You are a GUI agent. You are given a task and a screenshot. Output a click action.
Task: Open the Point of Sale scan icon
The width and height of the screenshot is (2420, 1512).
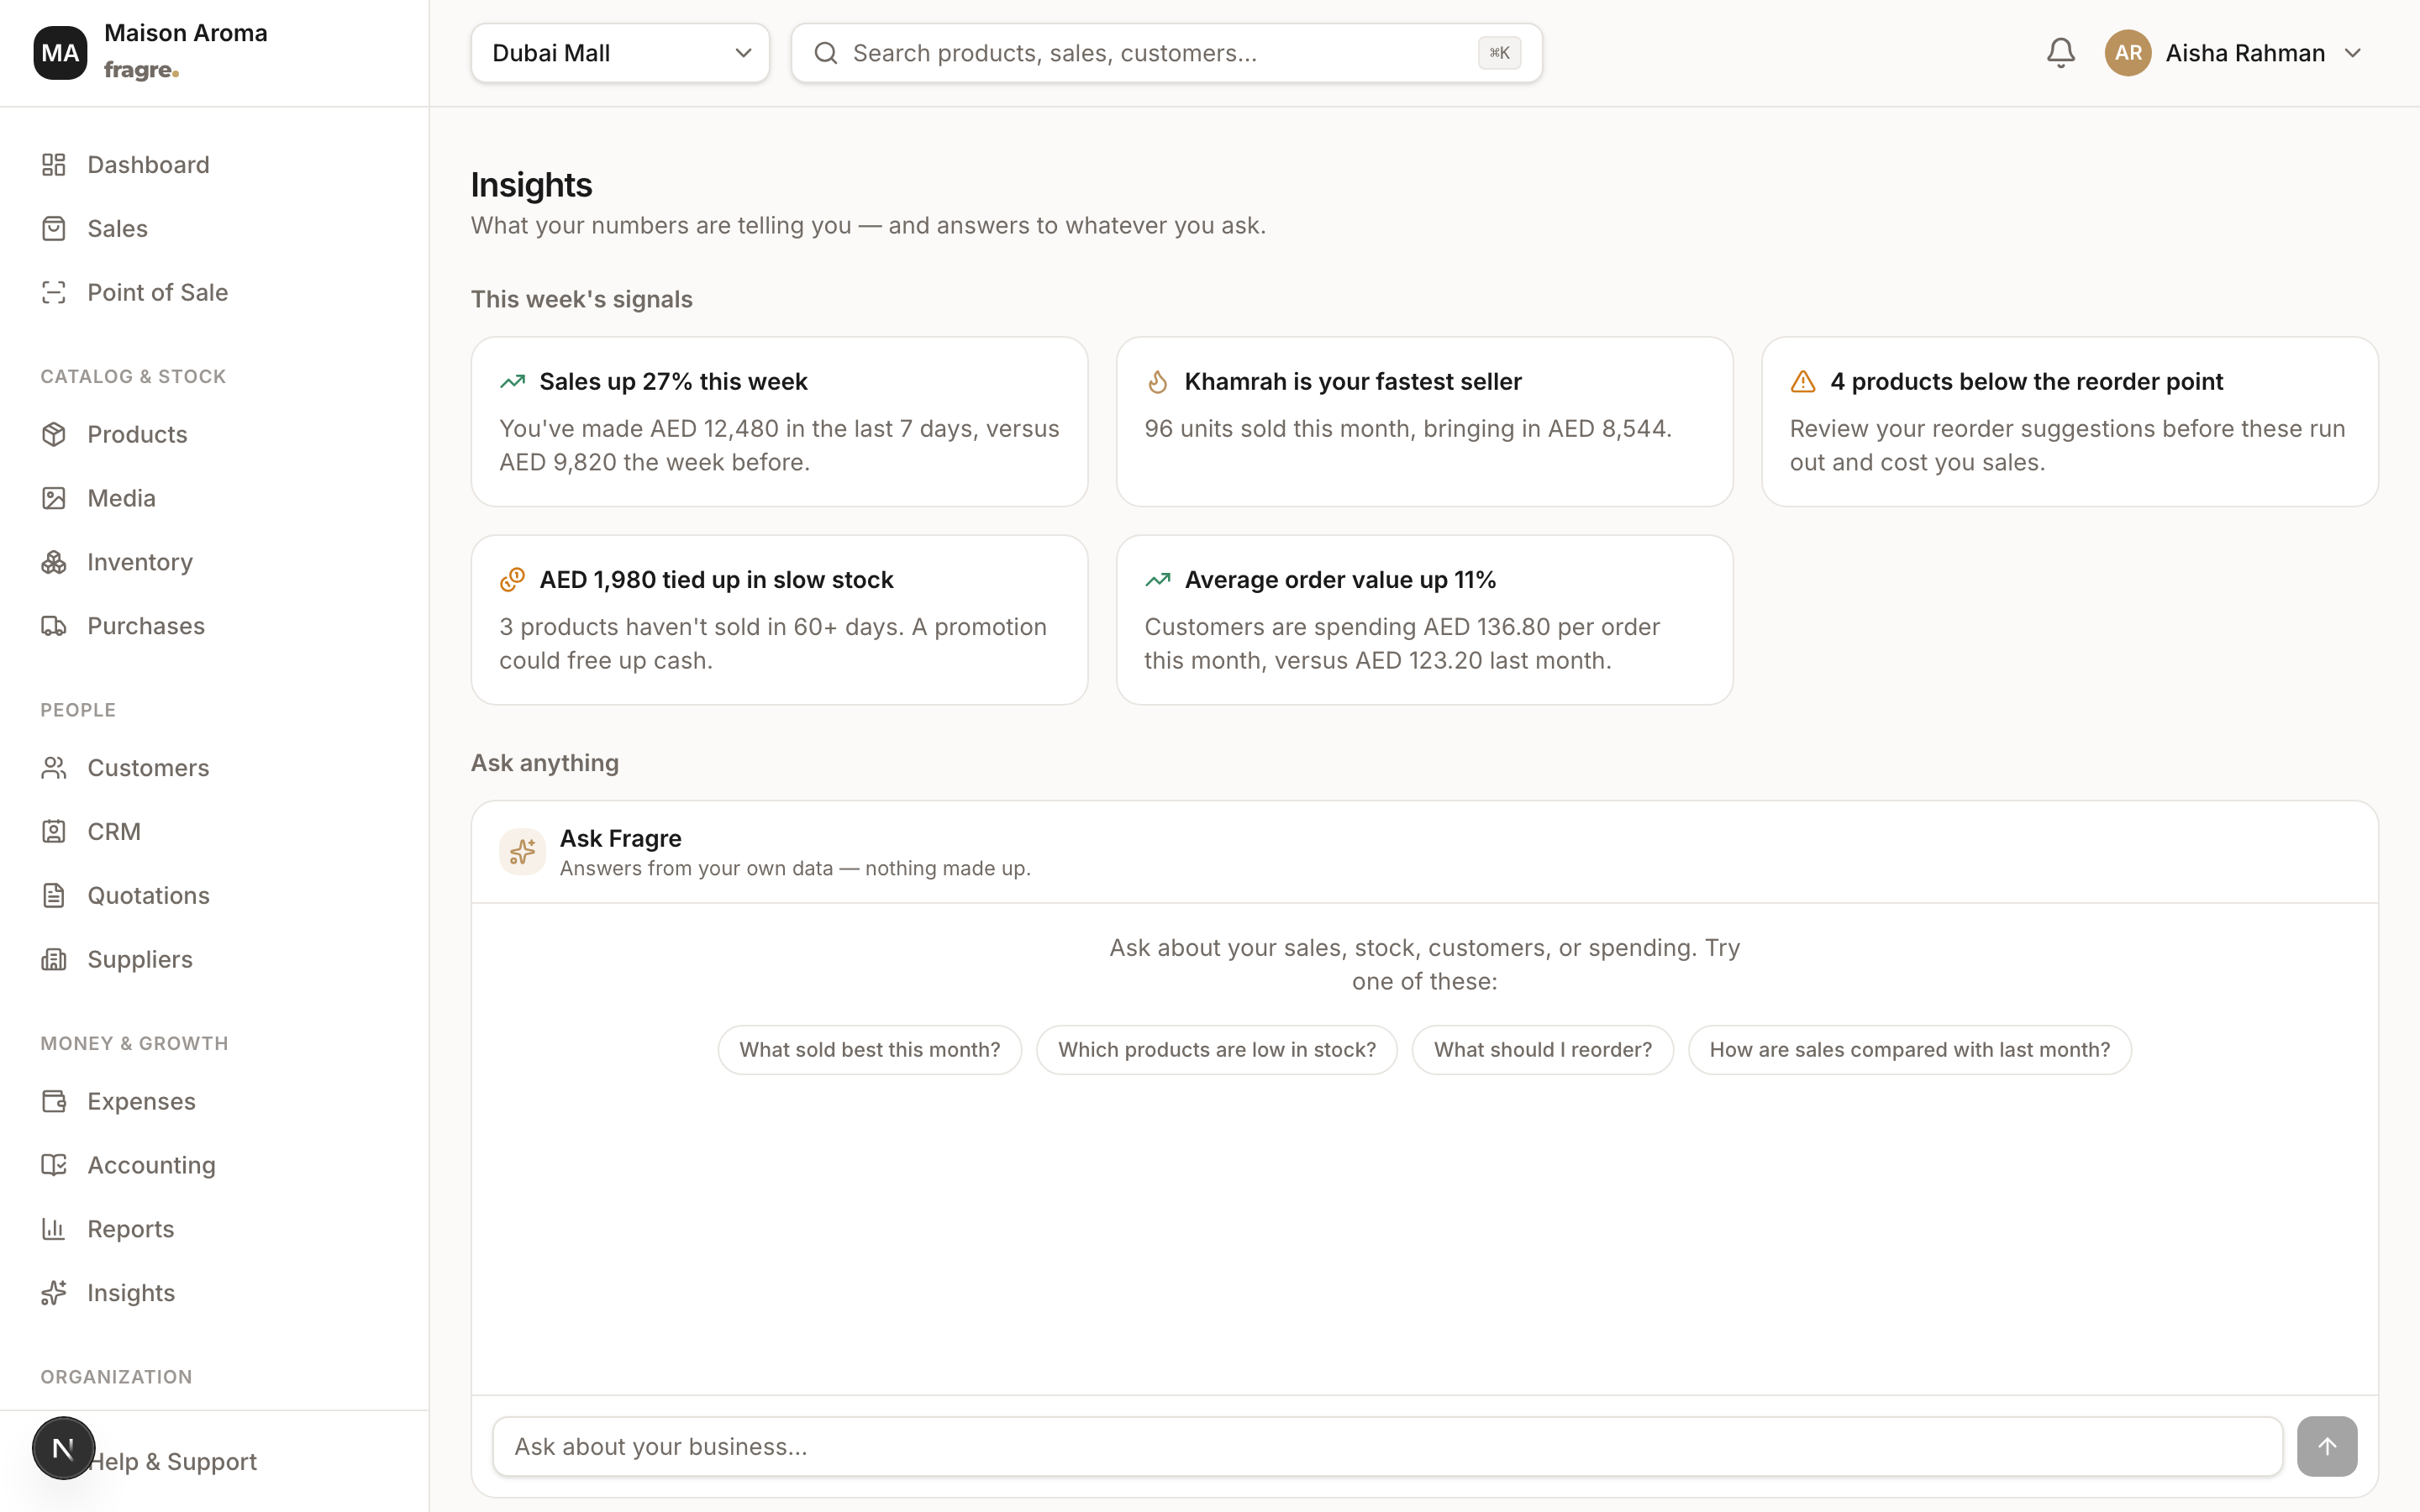(54, 292)
